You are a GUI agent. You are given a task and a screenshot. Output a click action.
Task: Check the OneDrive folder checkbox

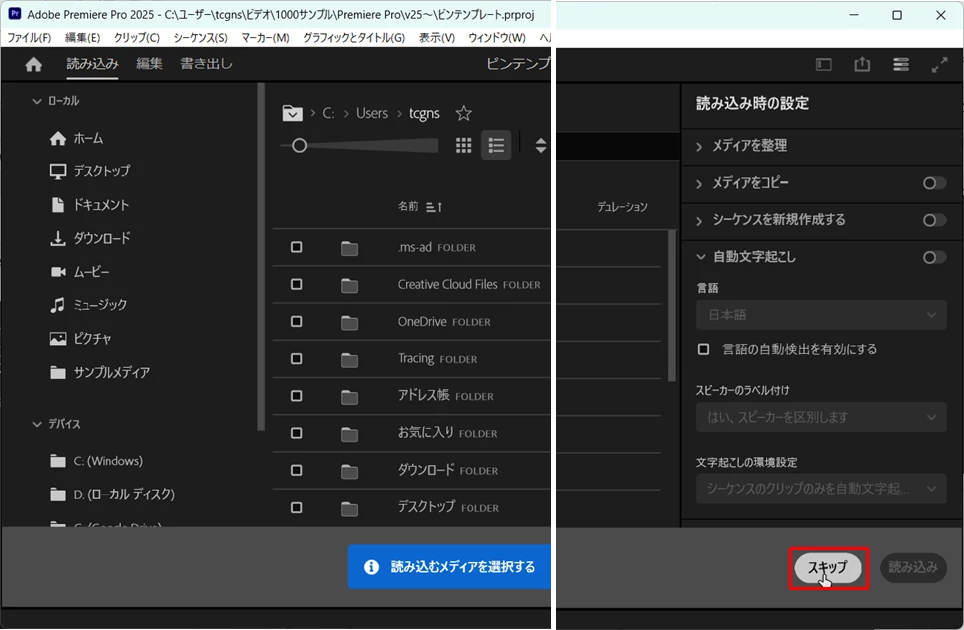click(x=296, y=321)
